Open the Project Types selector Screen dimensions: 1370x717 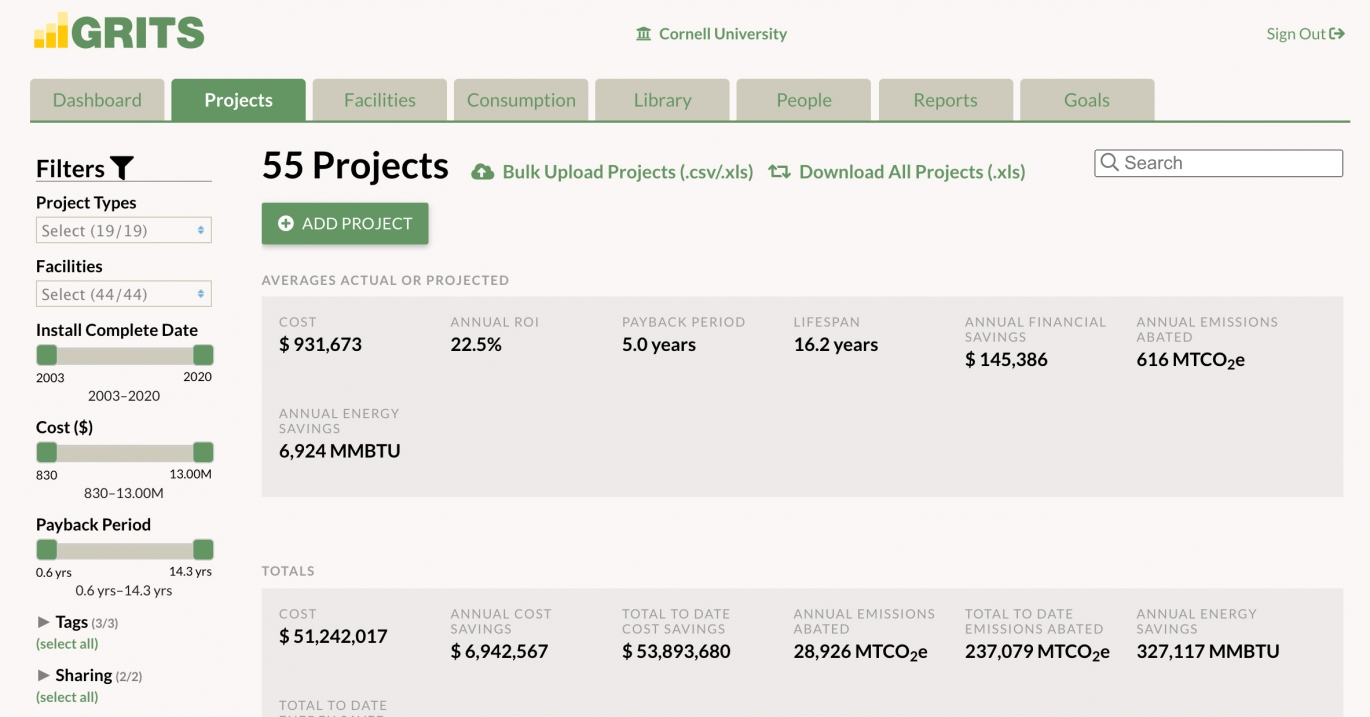122,229
